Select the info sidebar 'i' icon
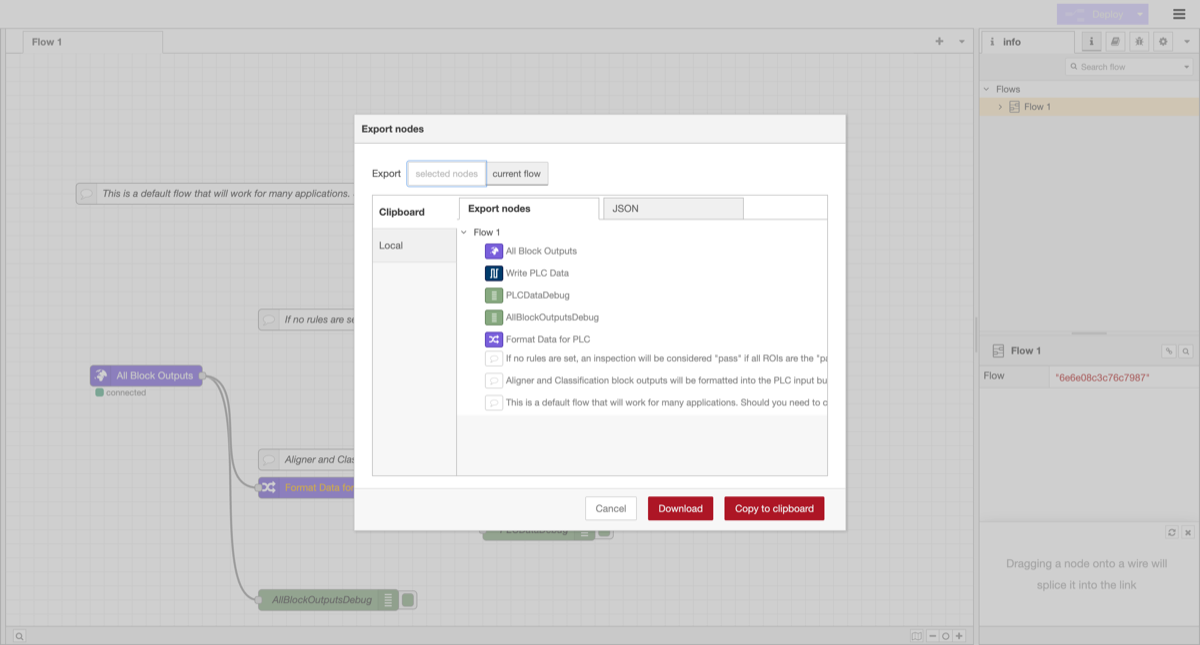Viewport: 1200px width, 645px height. 1090,41
